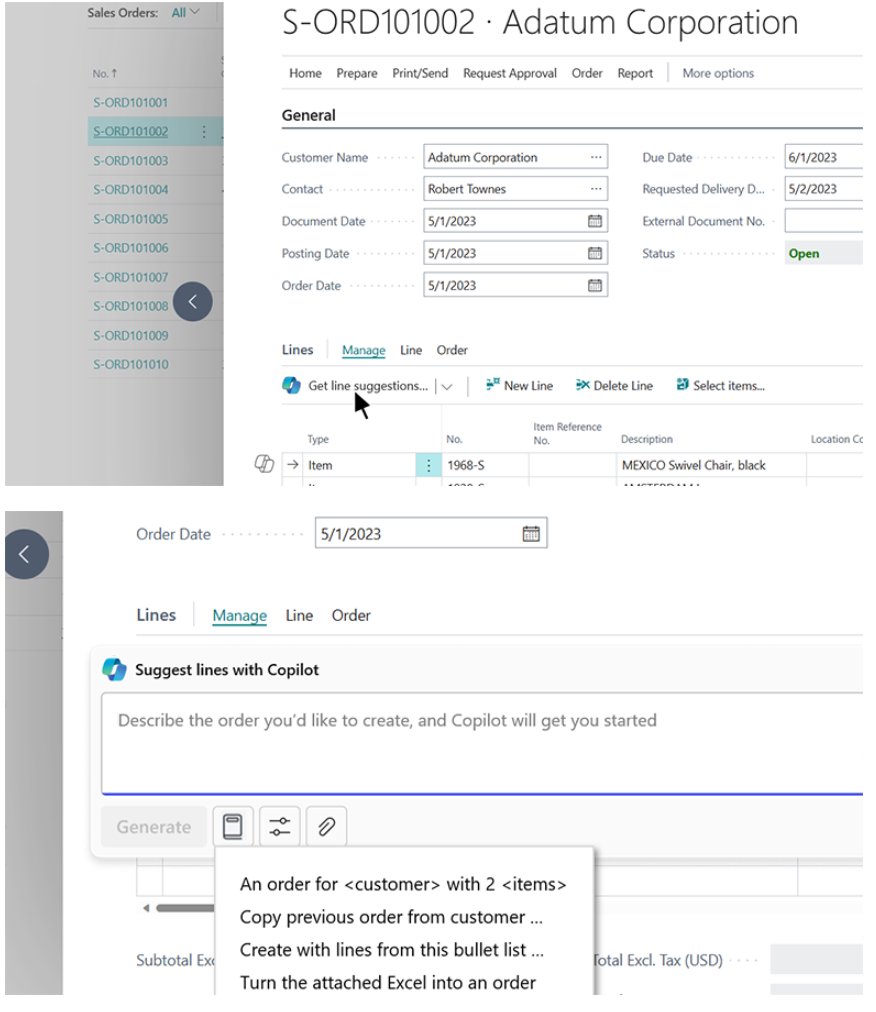Screen dimensions: 876x1012
Task: Open sales order S-ORD101009
Action: point(130,336)
